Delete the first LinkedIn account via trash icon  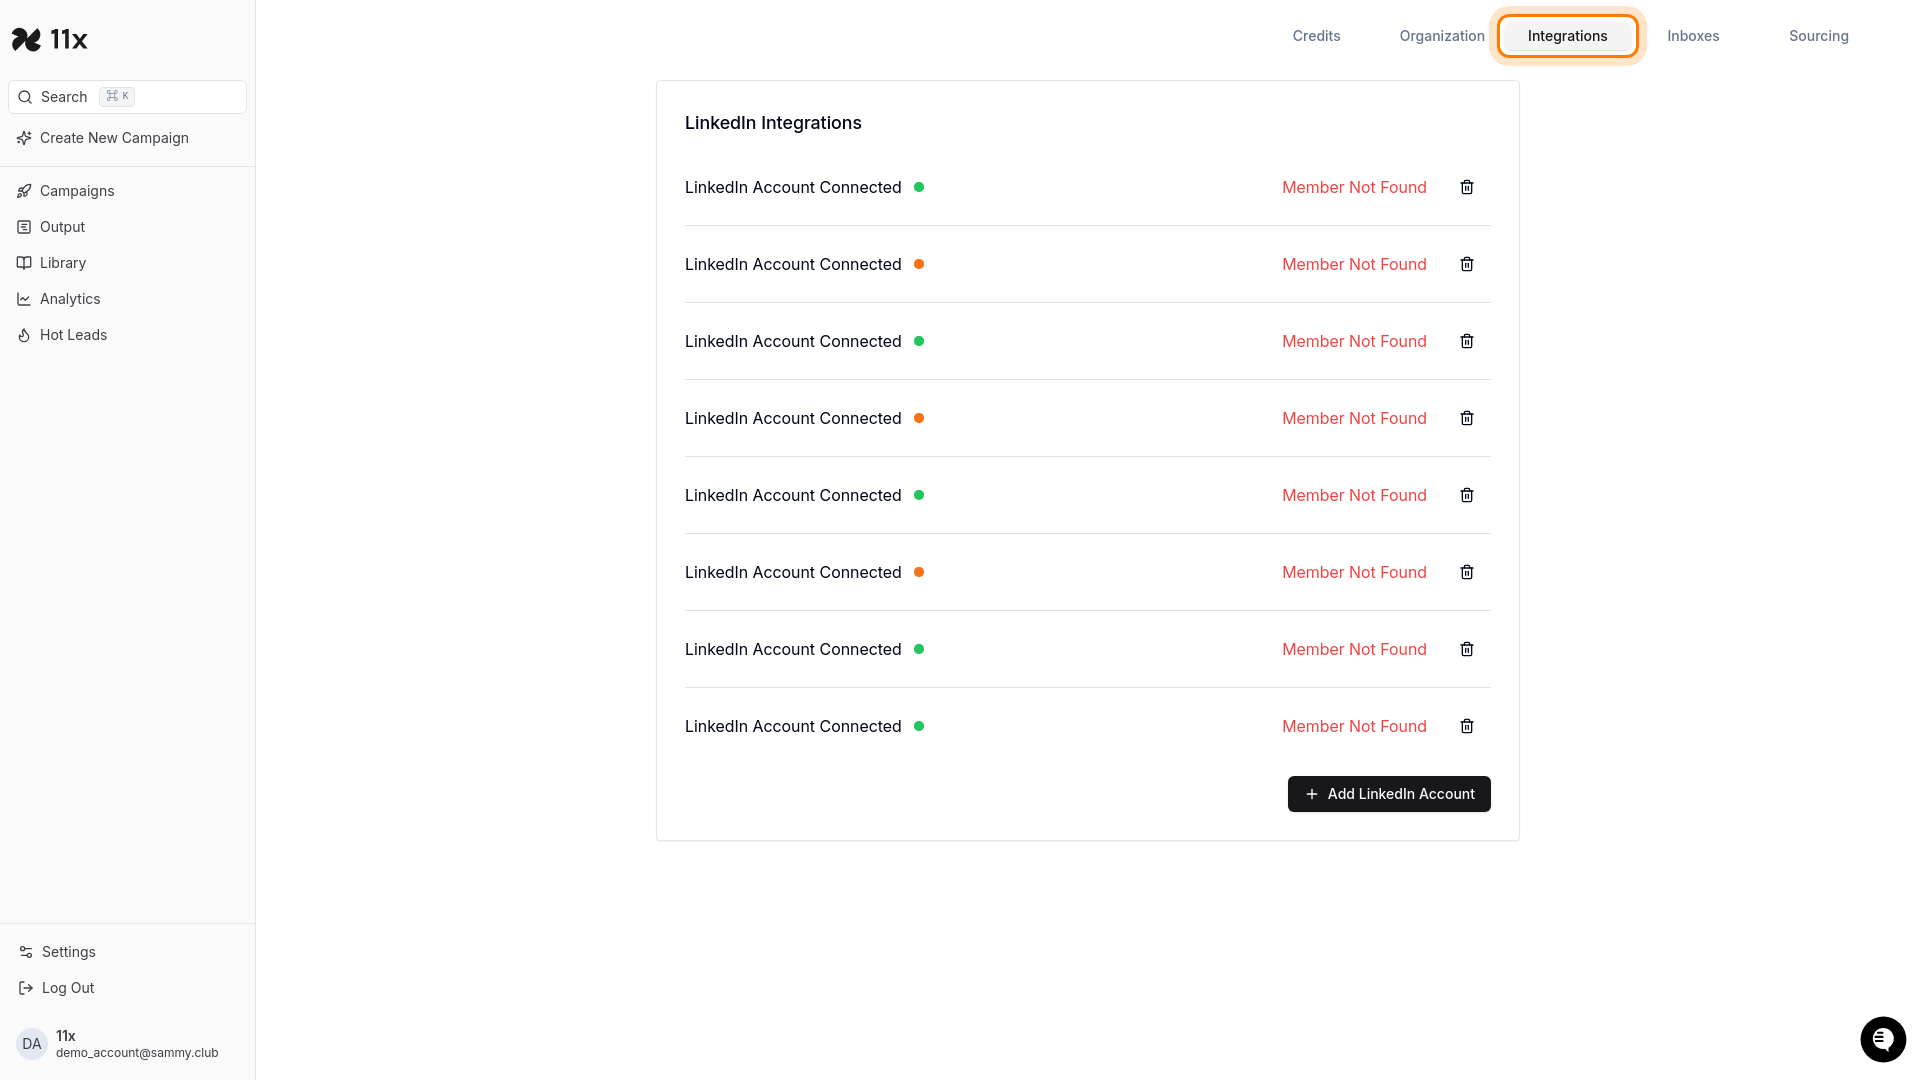click(x=1467, y=187)
